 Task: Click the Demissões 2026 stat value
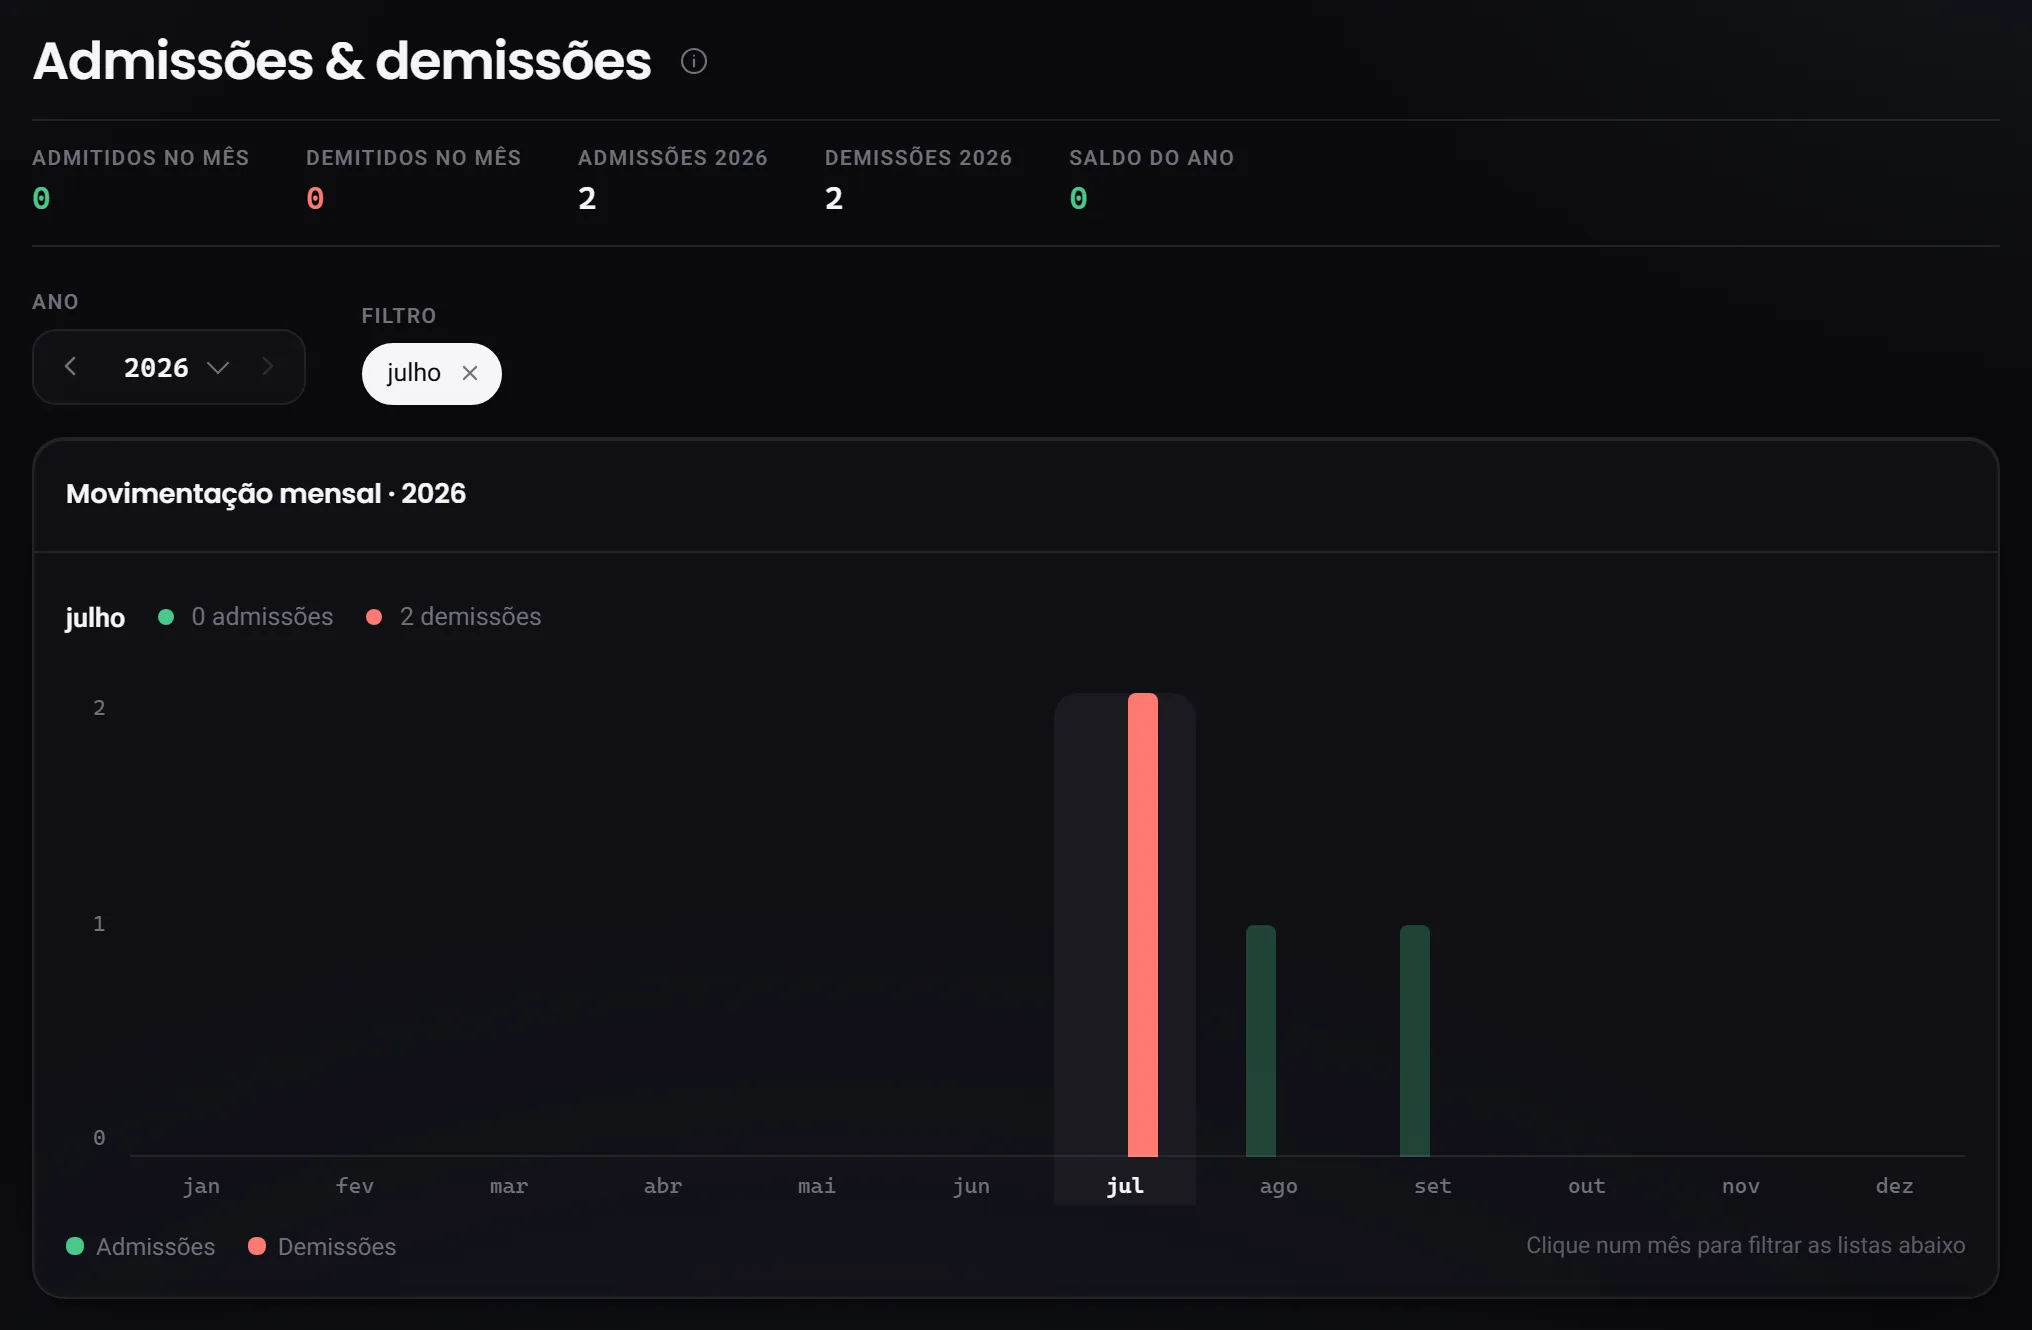pos(834,199)
